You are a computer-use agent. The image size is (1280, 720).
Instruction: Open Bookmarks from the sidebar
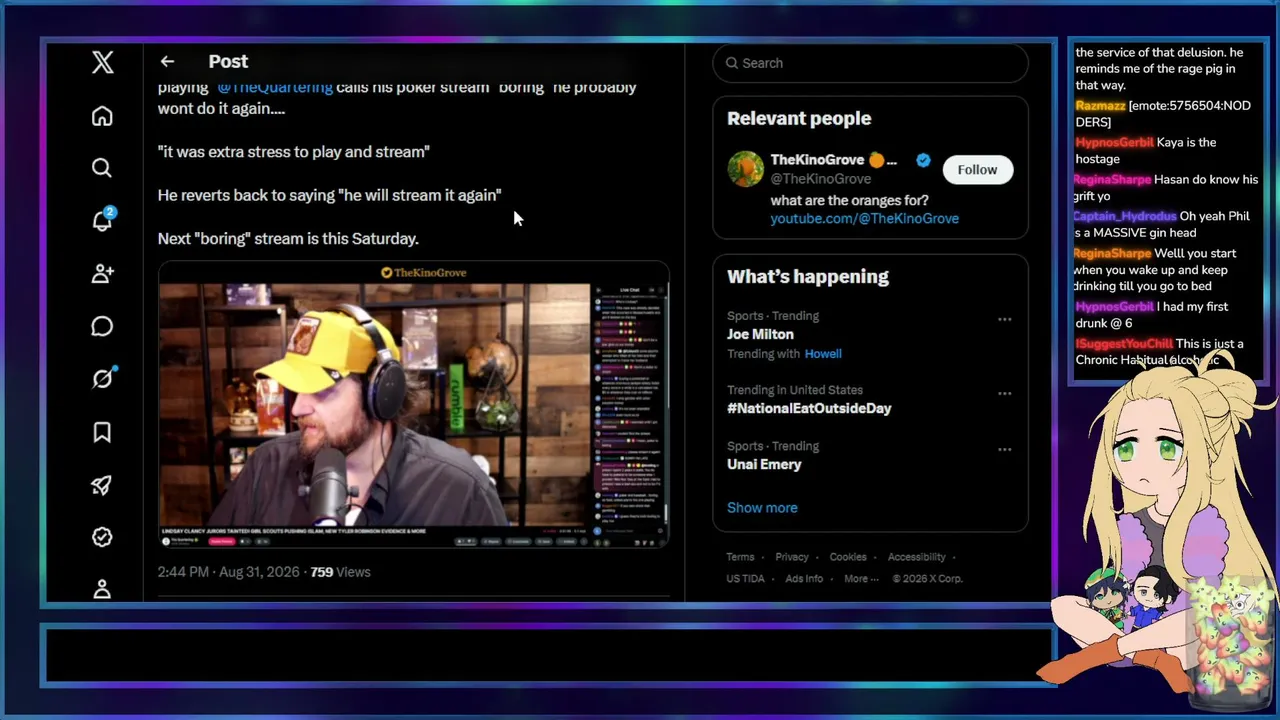pos(102,432)
